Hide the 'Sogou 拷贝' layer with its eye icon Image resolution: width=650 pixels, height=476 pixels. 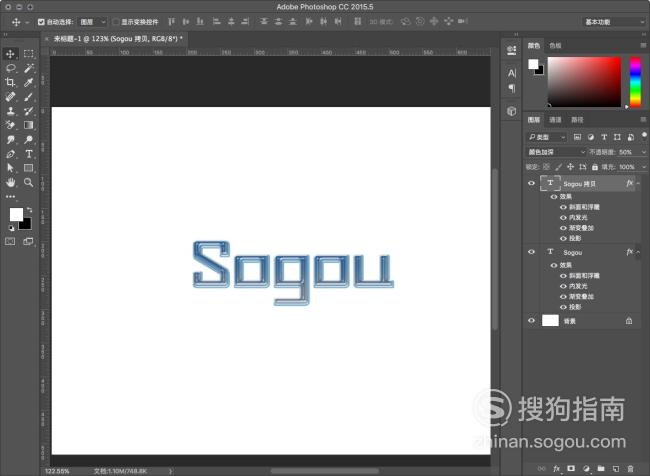coord(531,183)
